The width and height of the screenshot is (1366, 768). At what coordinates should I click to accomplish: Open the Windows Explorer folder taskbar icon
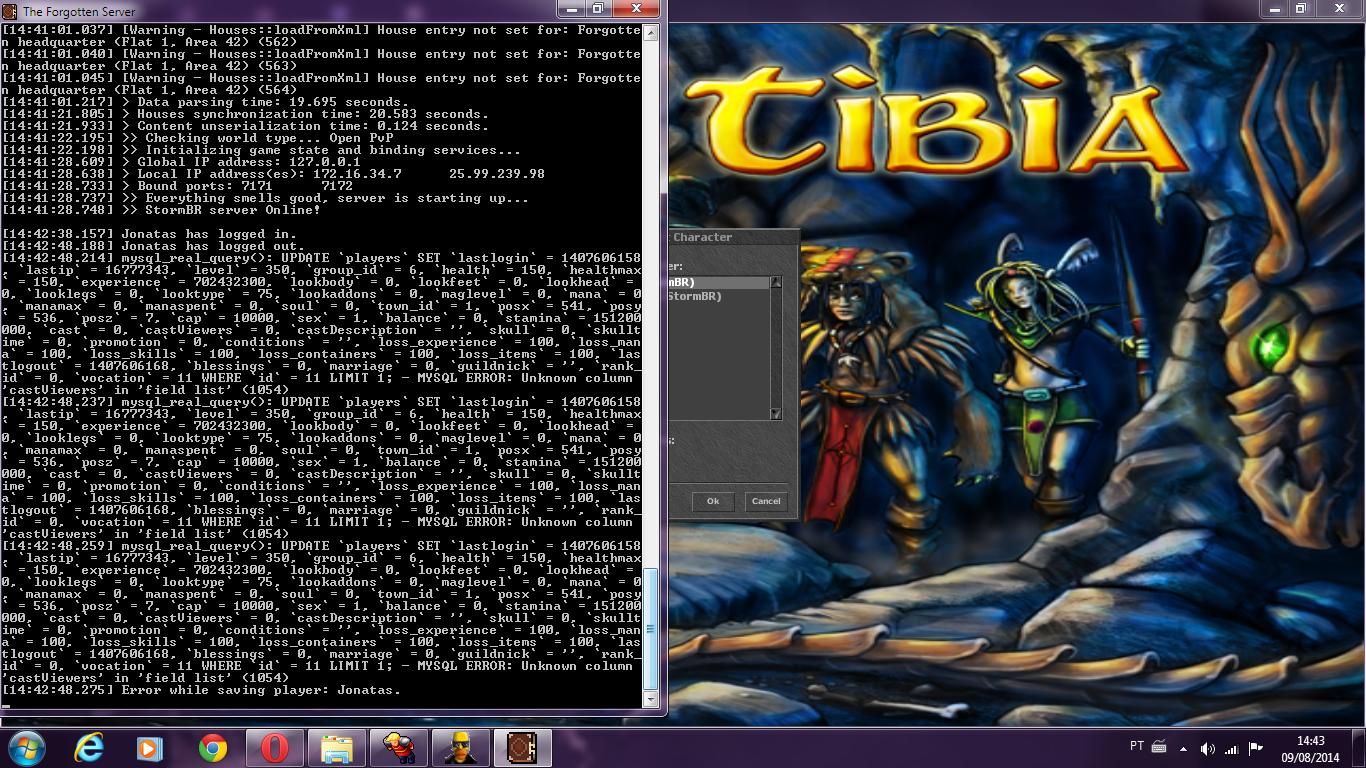pyautogui.click(x=336, y=748)
